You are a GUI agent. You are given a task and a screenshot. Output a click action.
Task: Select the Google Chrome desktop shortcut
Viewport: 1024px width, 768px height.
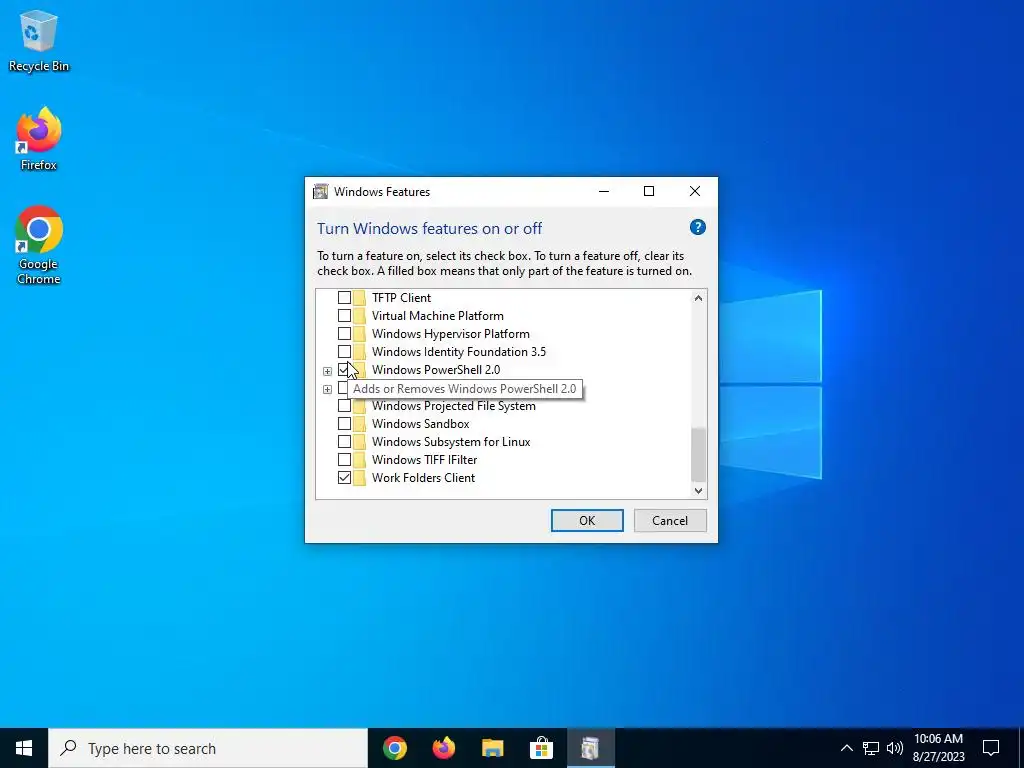click(39, 245)
